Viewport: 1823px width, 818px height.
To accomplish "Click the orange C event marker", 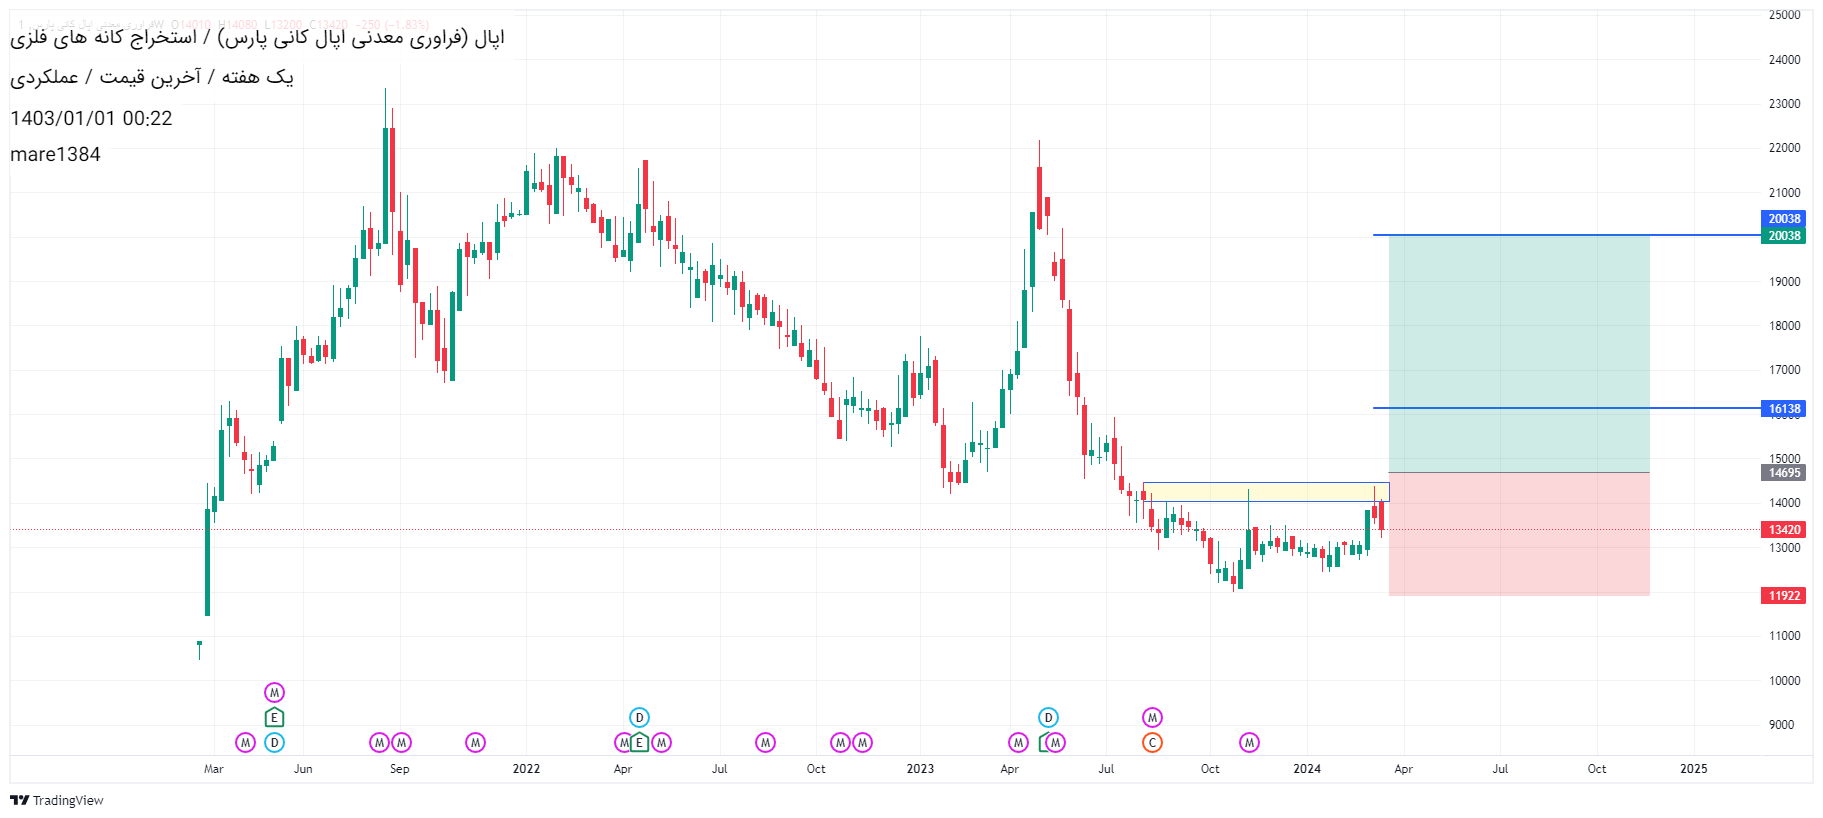I will point(1152,742).
